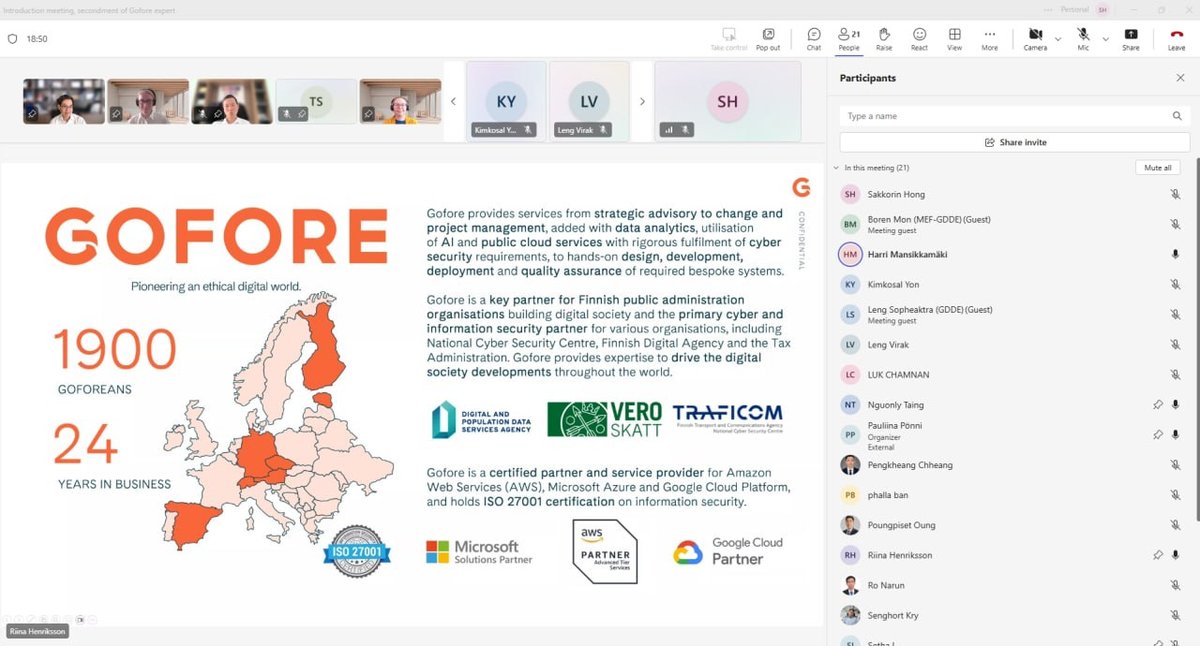Click muted mic icon for LUK CHAMNAN

(1175, 374)
